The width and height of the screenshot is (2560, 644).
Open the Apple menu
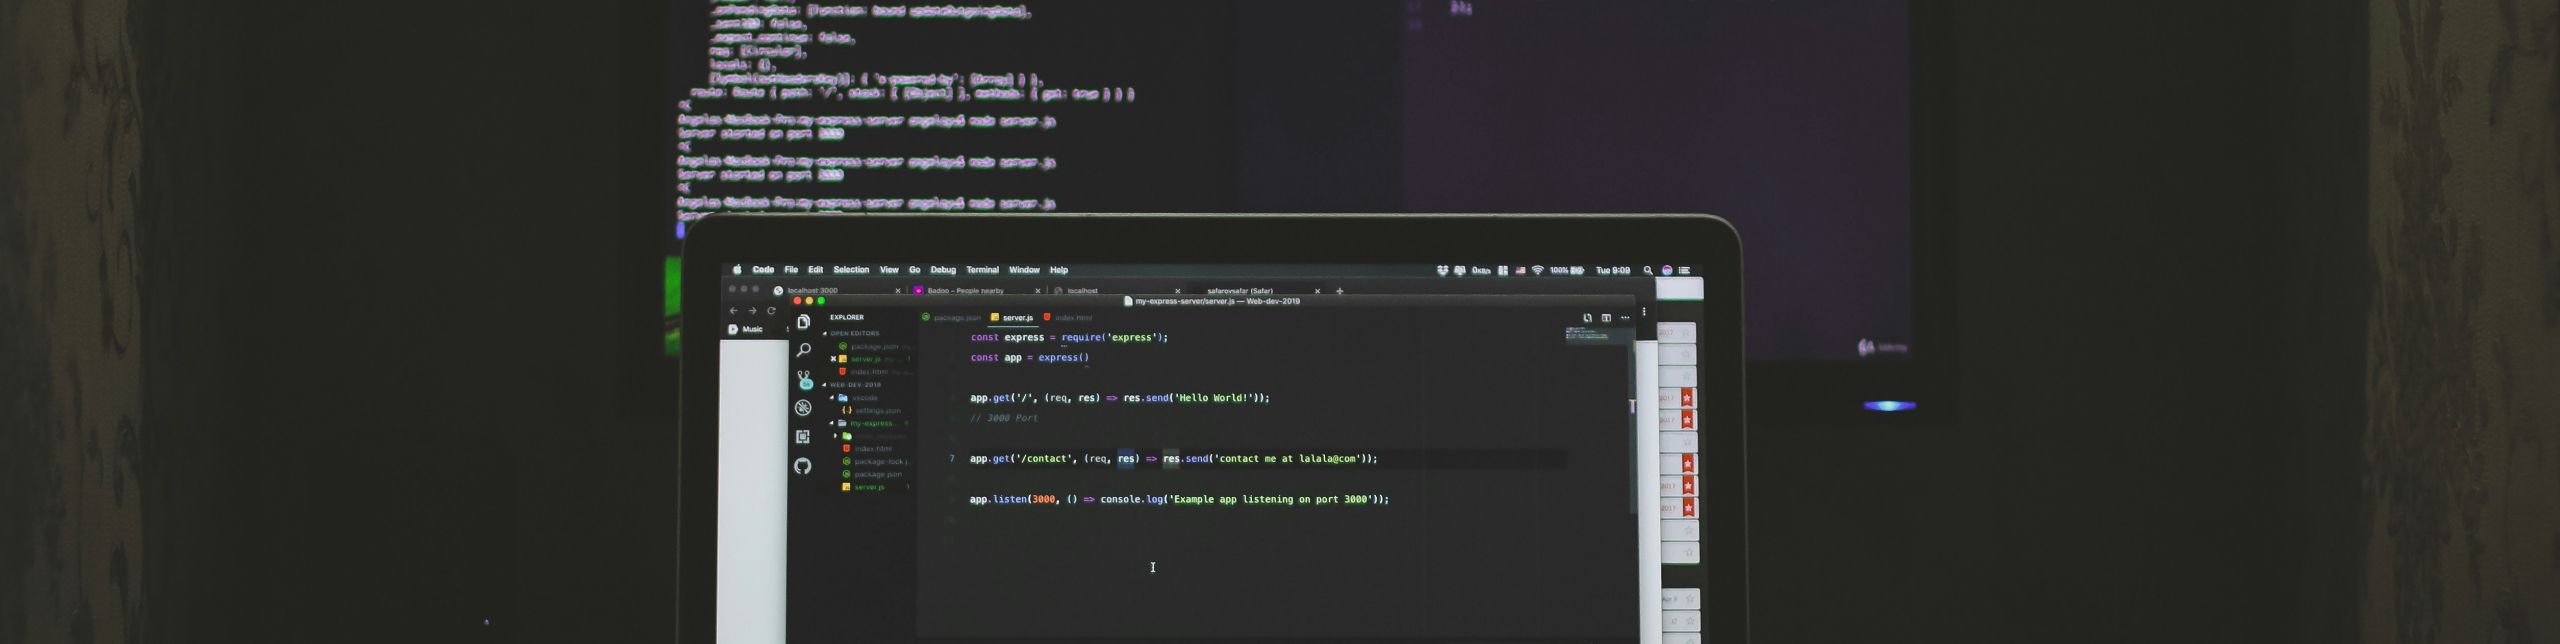point(737,270)
